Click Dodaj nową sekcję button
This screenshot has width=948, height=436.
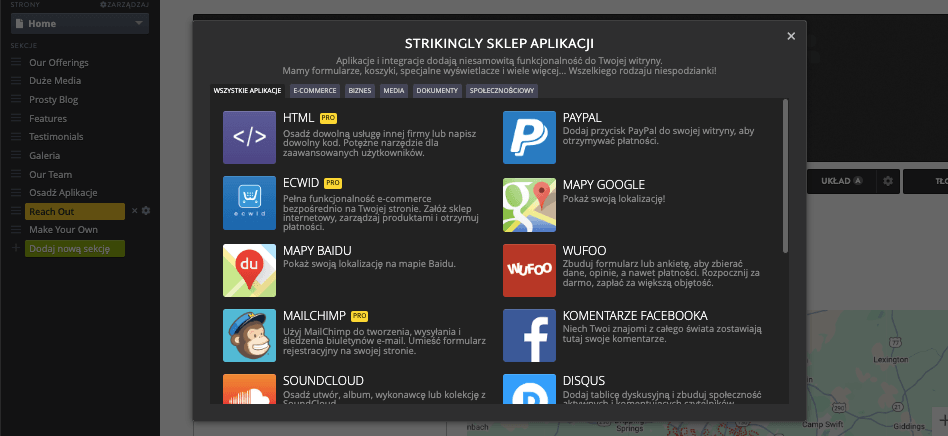[x=75, y=249]
